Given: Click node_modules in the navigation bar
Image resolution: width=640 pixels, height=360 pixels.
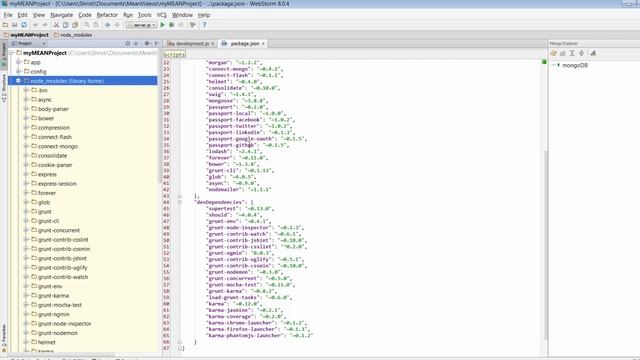Looking at the screenshot, I should point(73,35).
